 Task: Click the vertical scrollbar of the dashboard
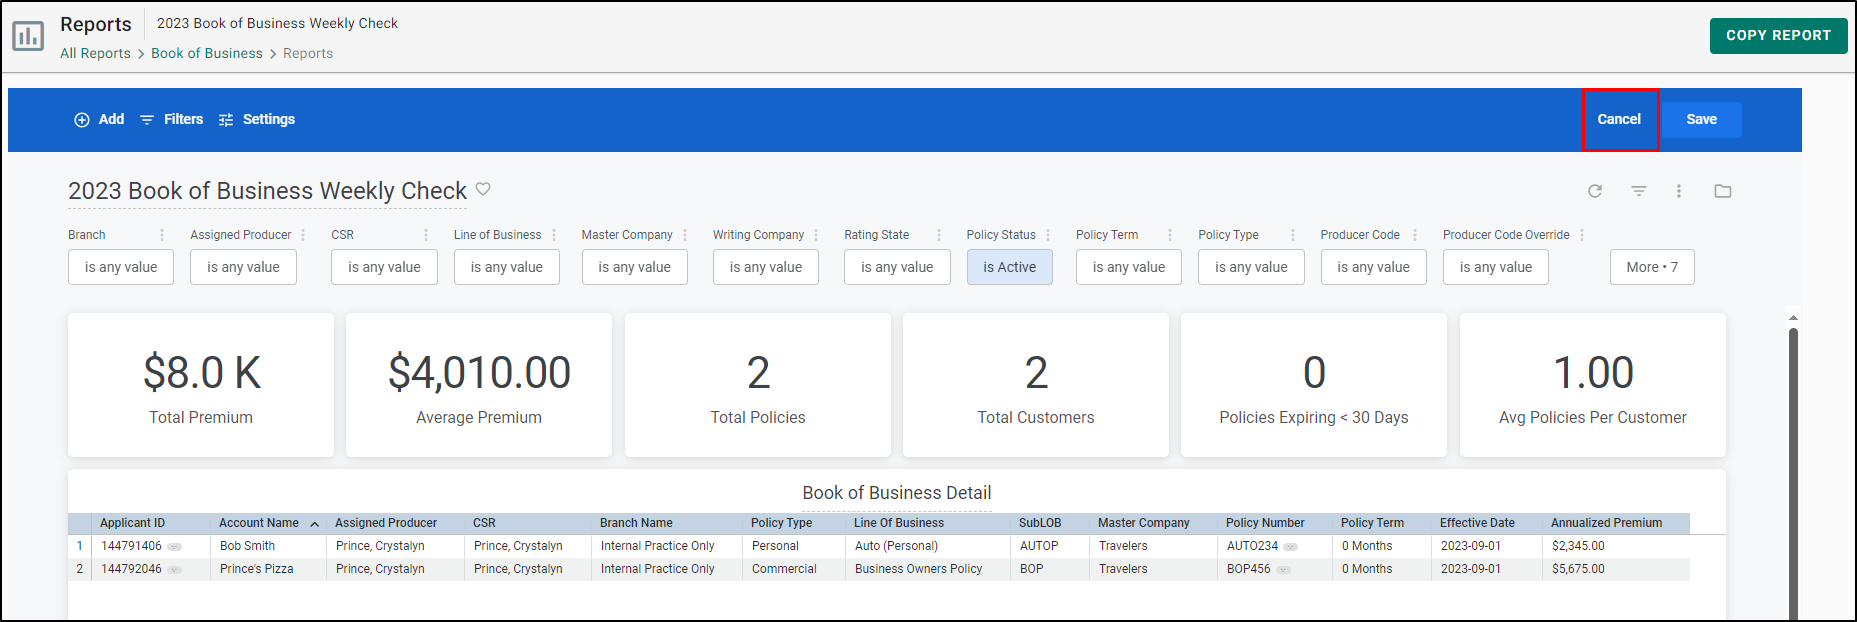(1793, 475)
